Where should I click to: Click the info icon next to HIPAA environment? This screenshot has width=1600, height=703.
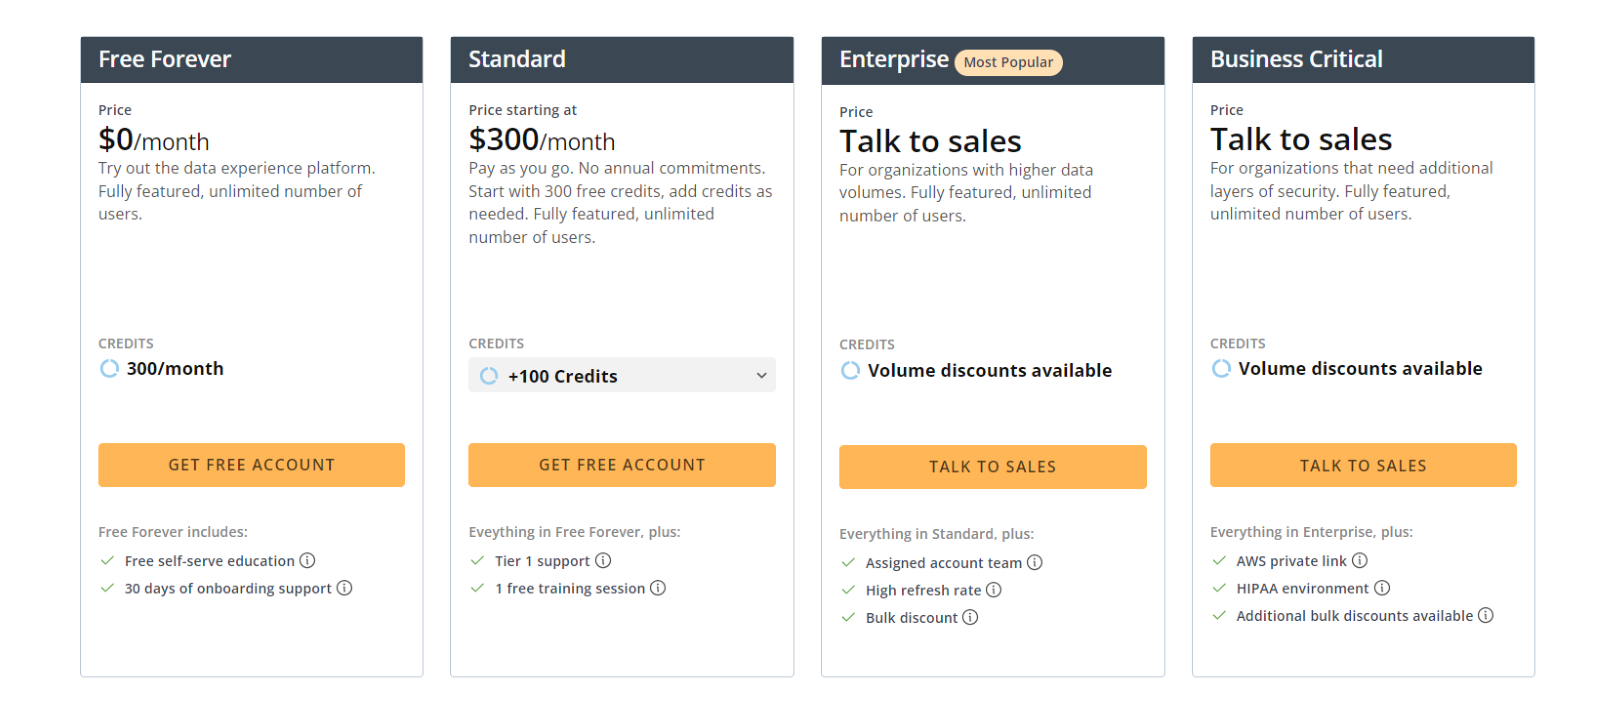point(1383,588)
